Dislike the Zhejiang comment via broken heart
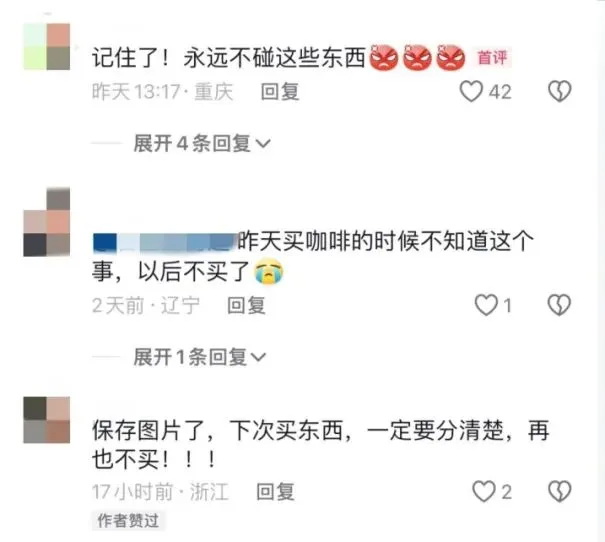Viewport: 605px width, 542px height. click(x=559, y=491)
